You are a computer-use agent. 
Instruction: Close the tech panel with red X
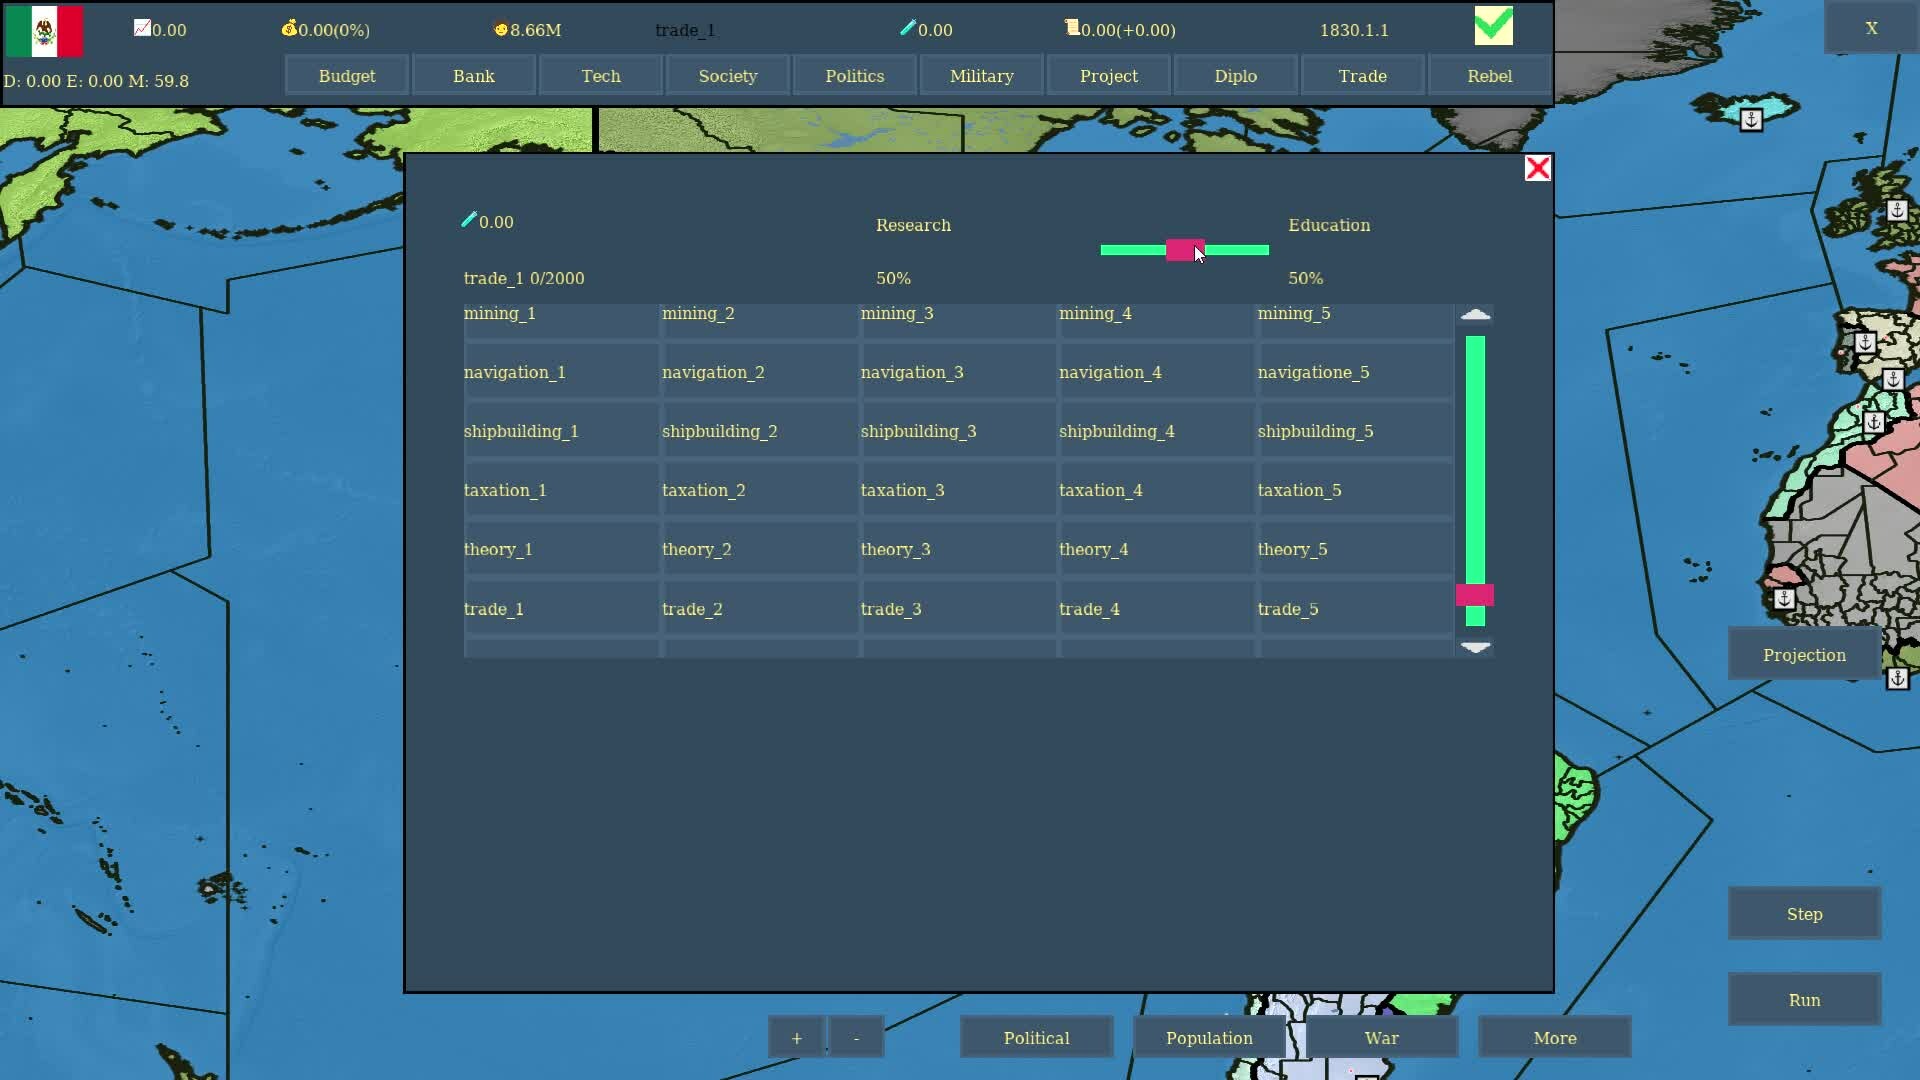pos(1537,168)
